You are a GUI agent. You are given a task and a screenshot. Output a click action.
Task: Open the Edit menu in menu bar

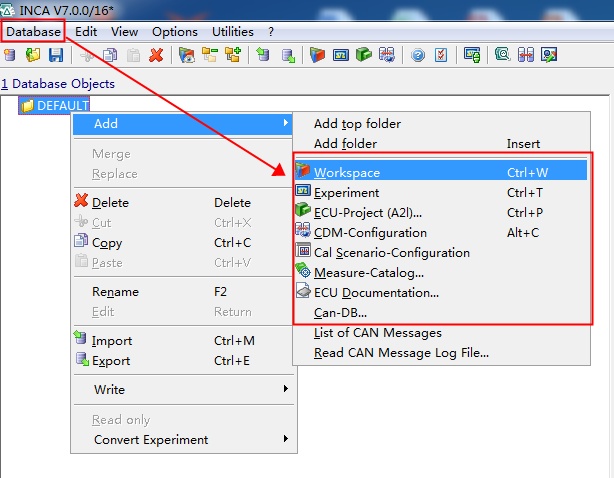86,31
